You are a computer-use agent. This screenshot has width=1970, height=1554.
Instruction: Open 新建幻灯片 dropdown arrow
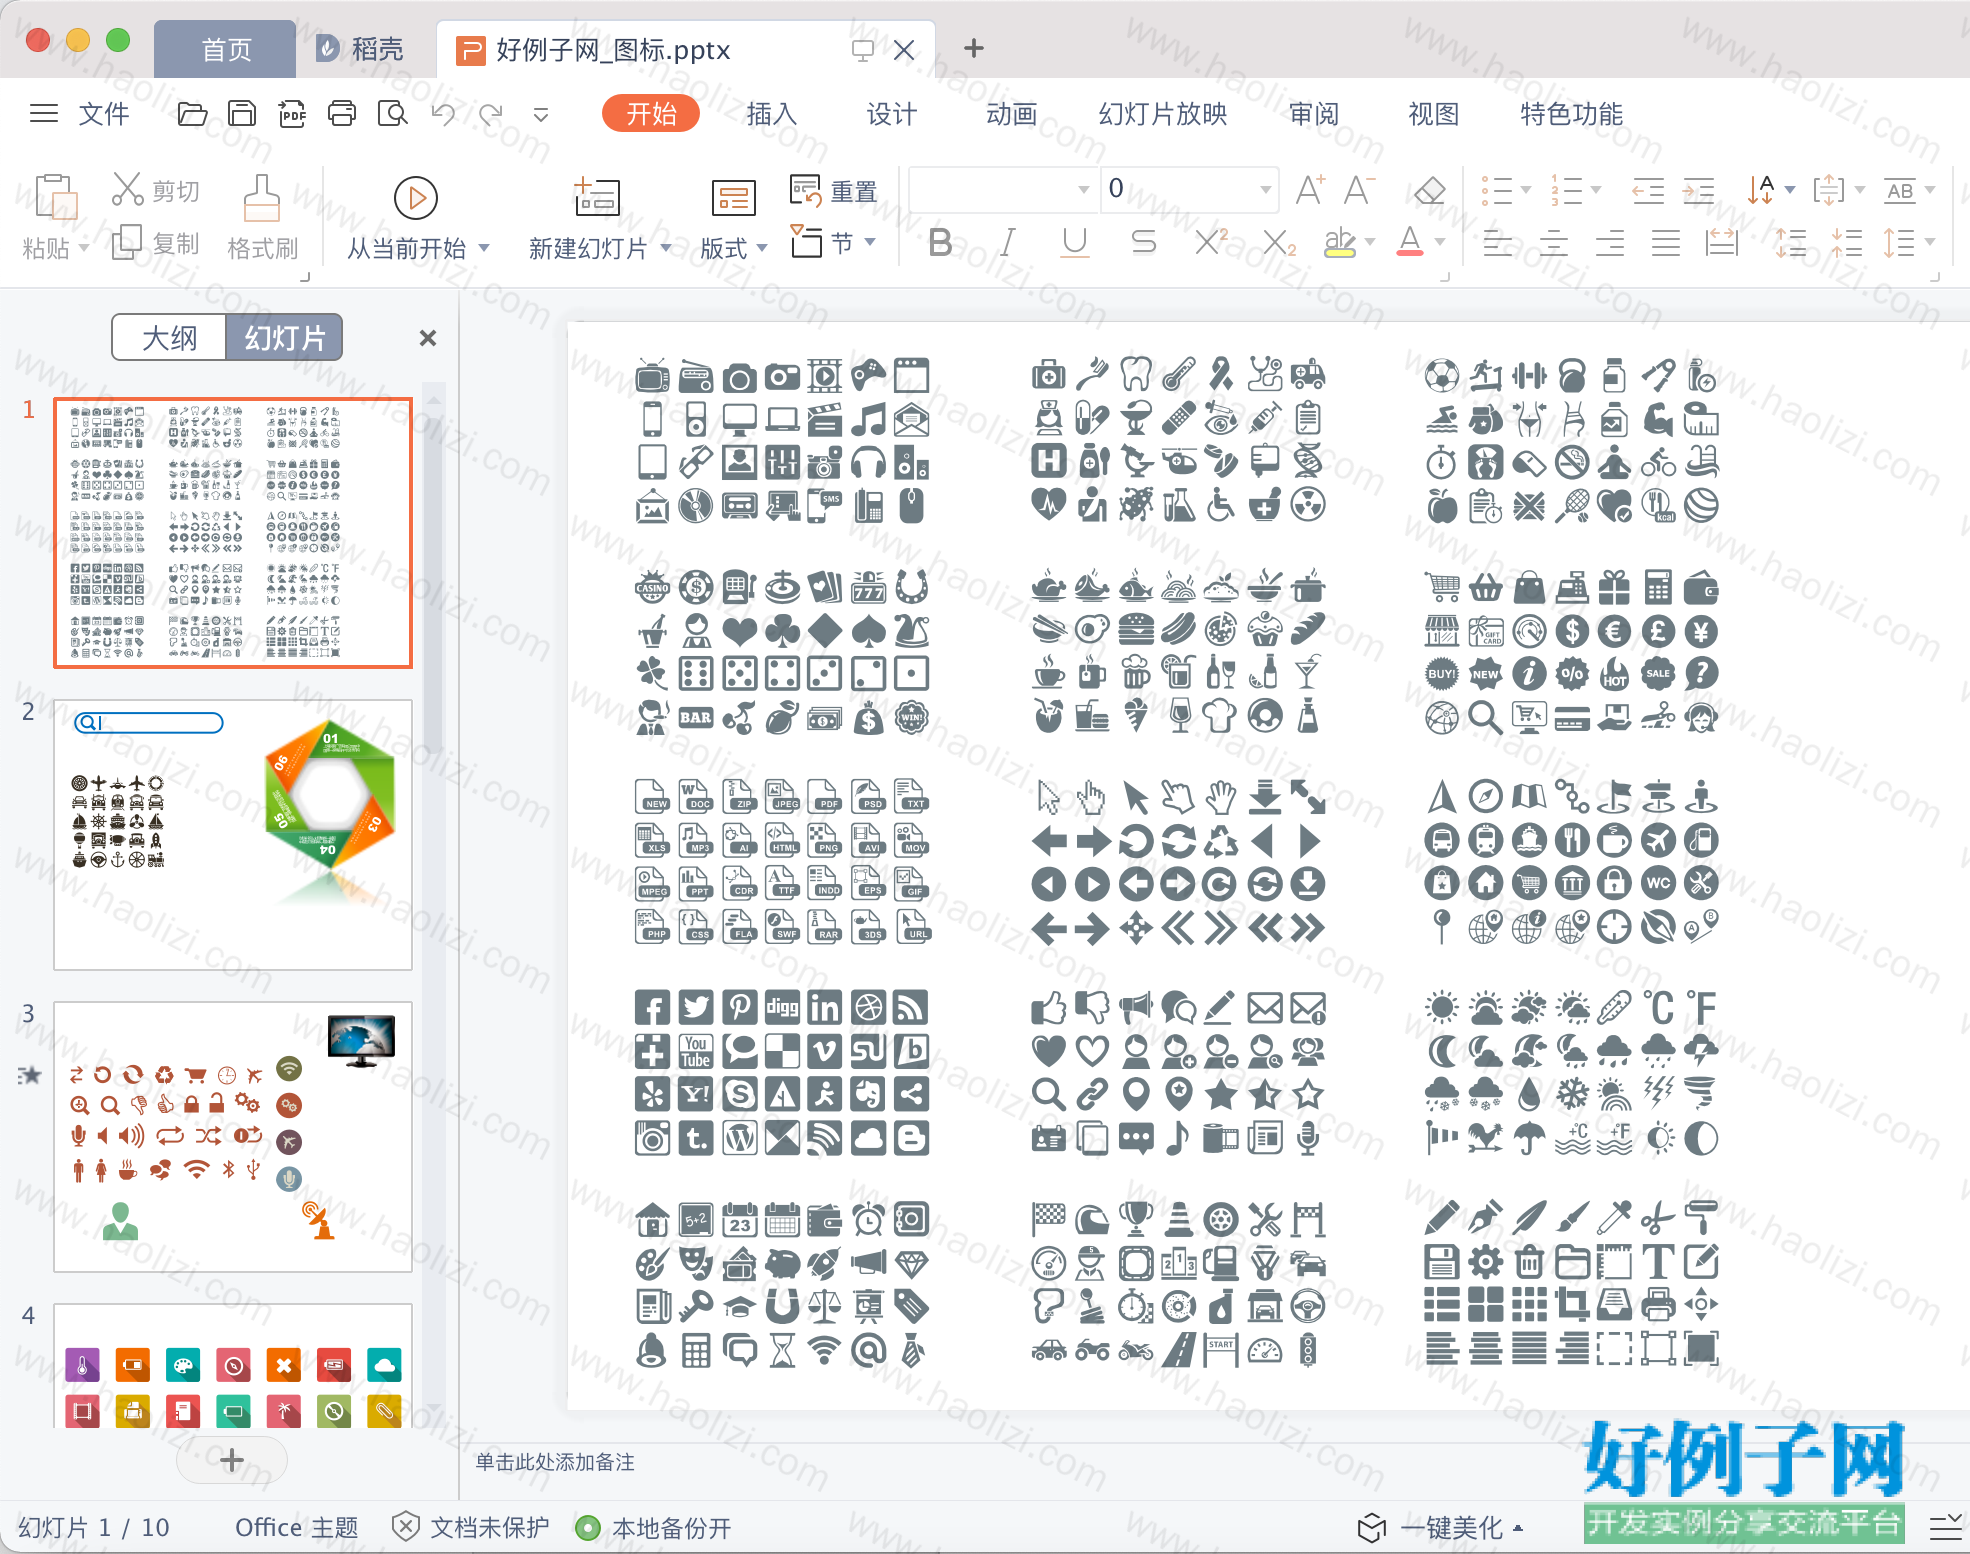tap(666, 247)
